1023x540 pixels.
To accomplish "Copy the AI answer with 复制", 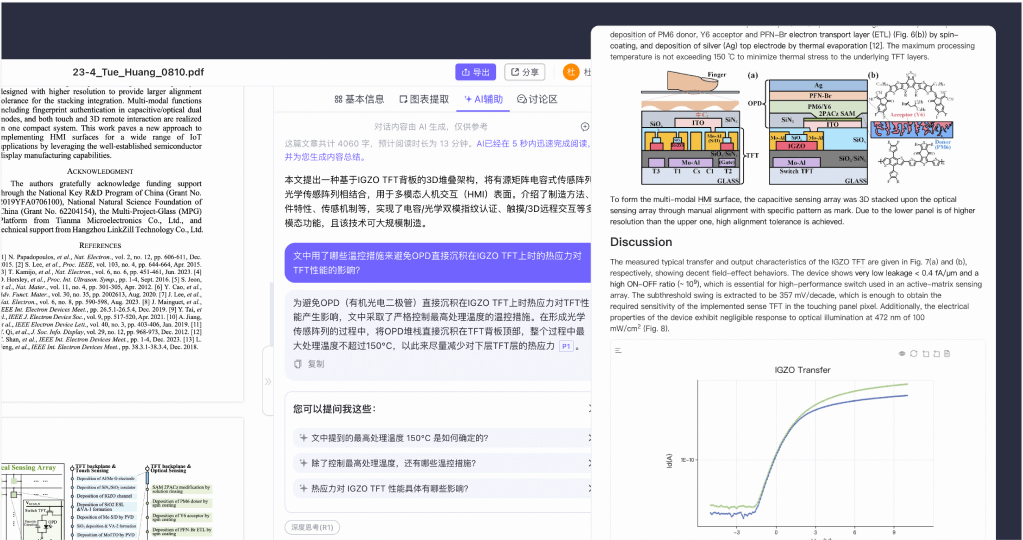I will (x=309, y=364).
